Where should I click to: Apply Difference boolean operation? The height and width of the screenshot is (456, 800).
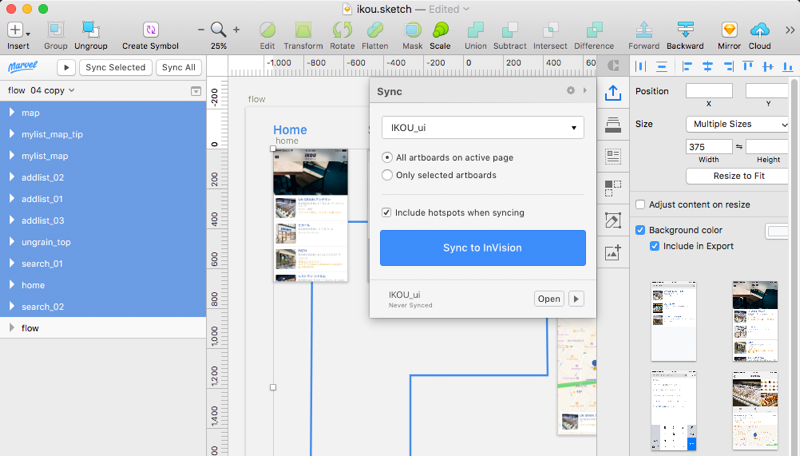[594, 30]
